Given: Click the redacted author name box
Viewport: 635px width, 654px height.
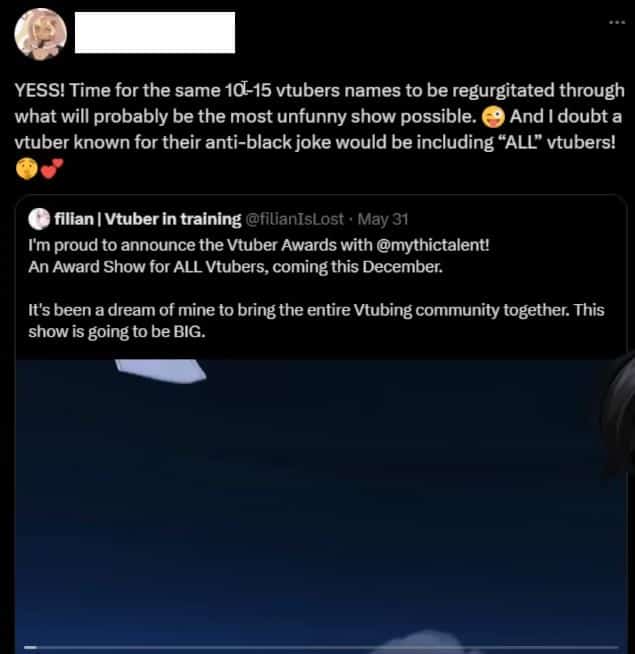Looking at the screenshot, I should click(x=155, y=33).
